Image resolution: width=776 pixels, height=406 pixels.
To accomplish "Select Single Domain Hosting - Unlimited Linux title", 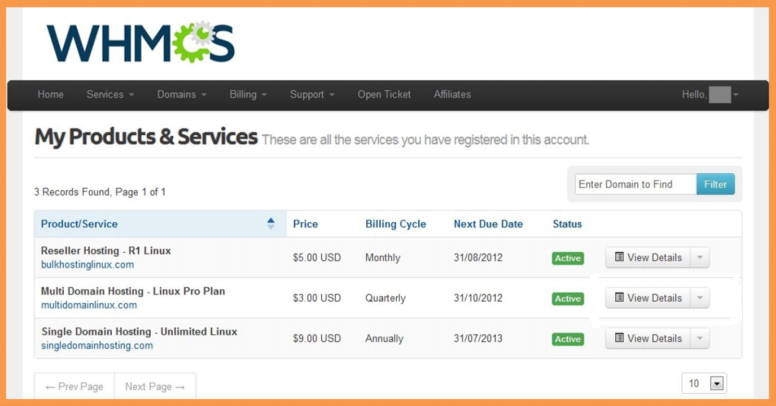I will 139,332.
